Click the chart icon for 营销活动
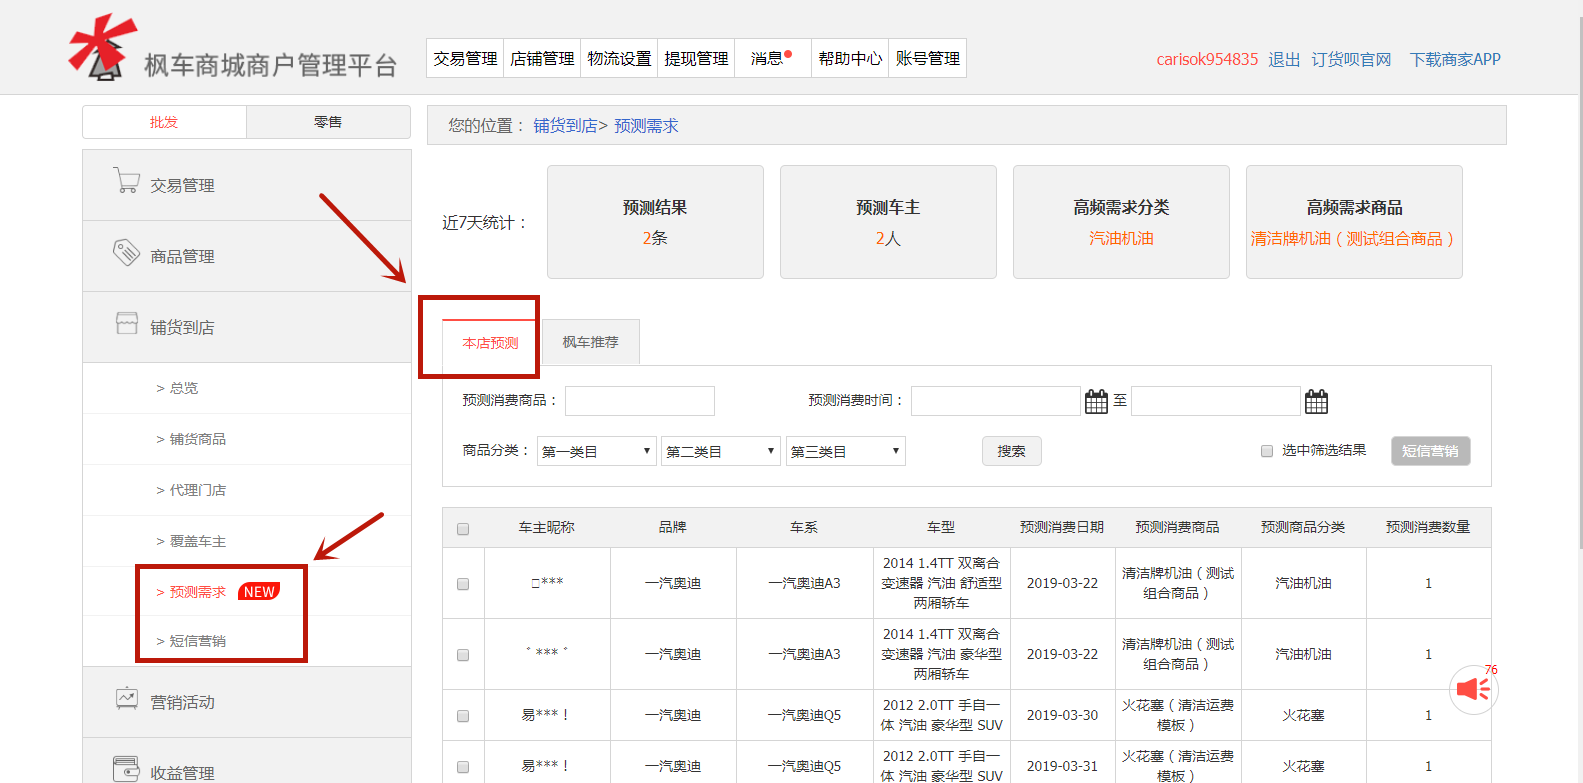This screenshot has height=783, width=1583. pyautogui.click(x=126, y=698)
